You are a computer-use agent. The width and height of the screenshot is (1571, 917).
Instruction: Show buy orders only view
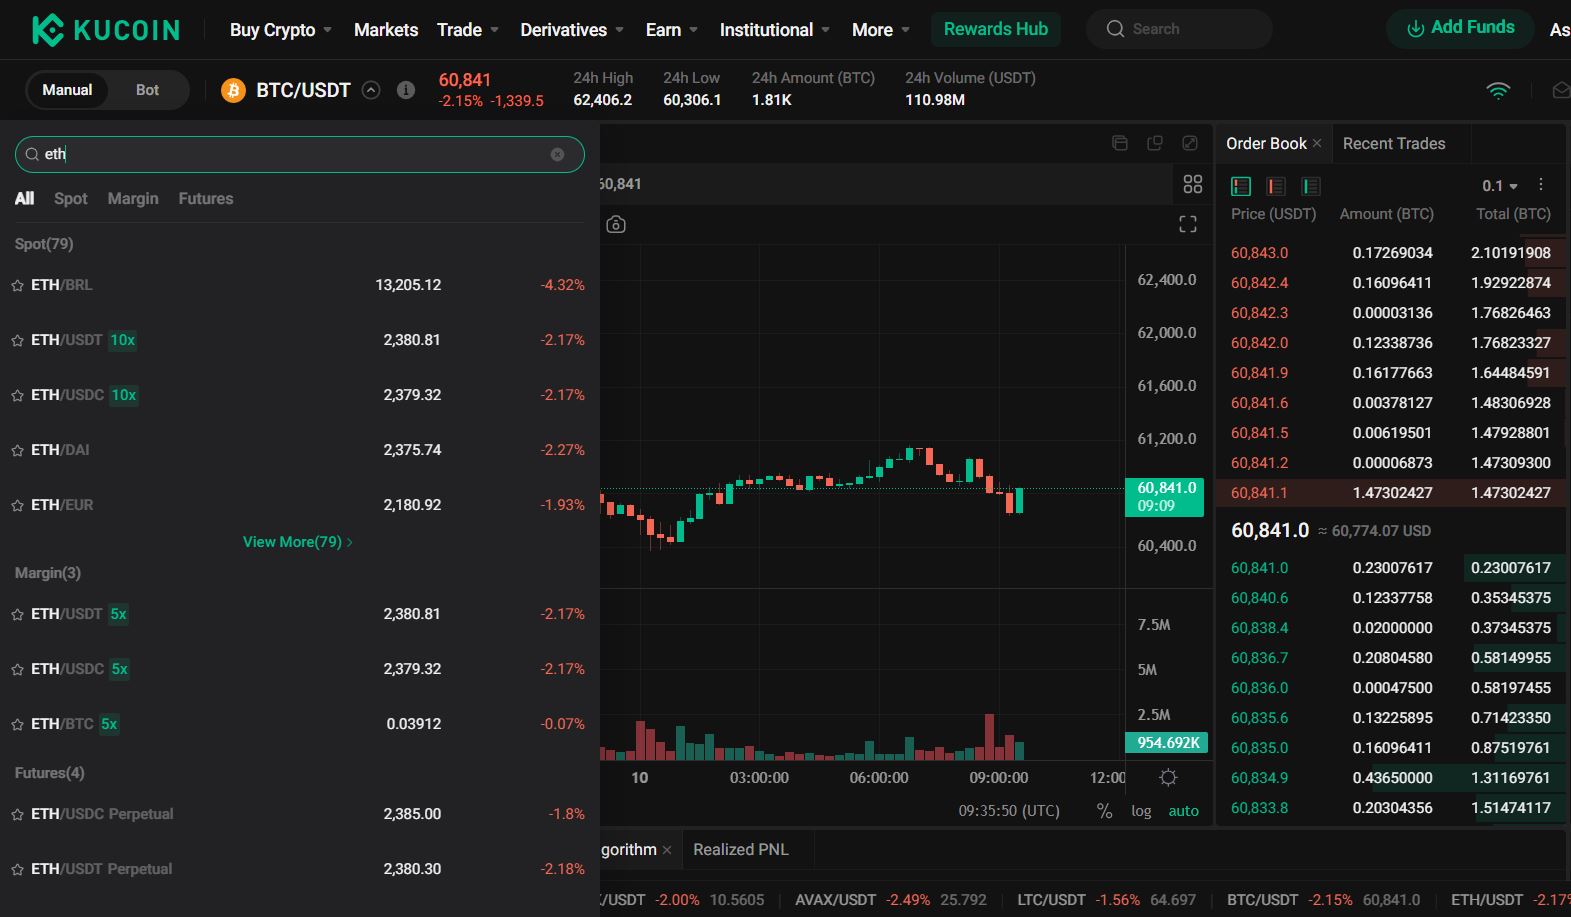(1311, 186)
